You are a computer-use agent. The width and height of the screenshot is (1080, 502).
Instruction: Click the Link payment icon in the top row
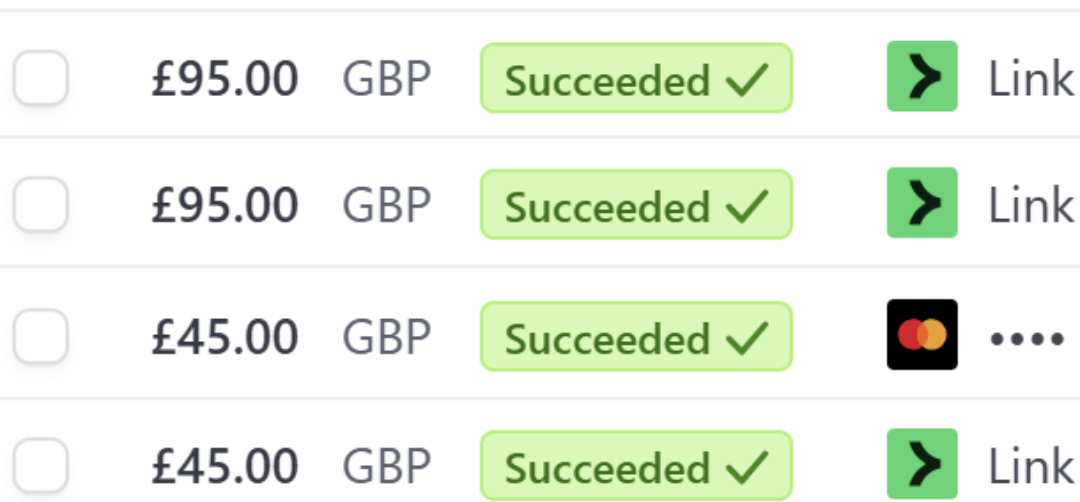922,76
